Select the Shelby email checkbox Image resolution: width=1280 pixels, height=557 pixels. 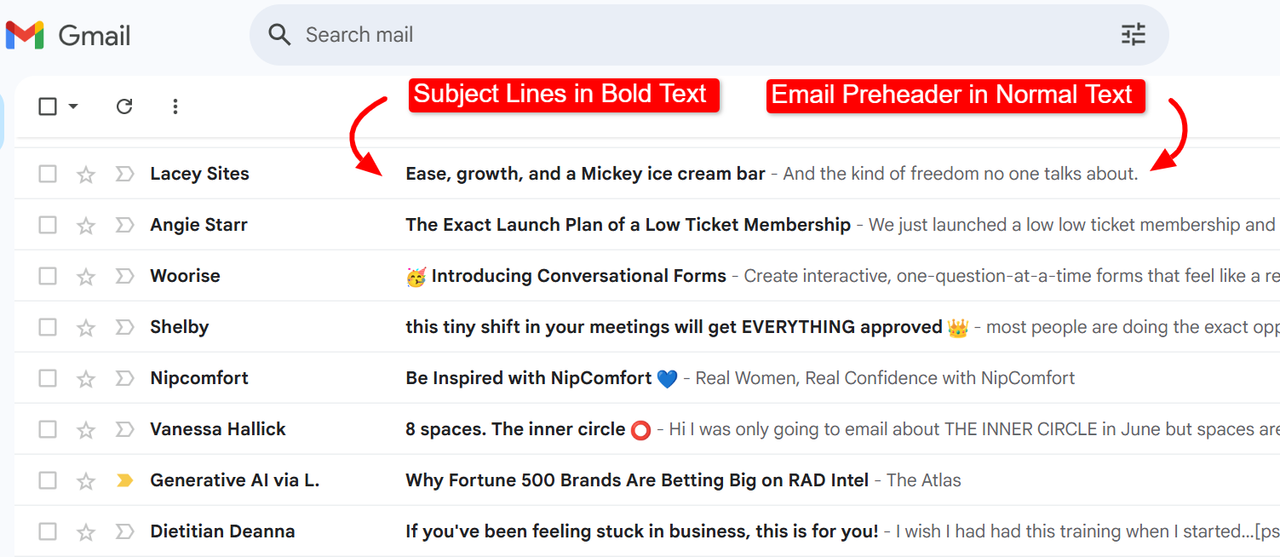[x=47, y=327]
